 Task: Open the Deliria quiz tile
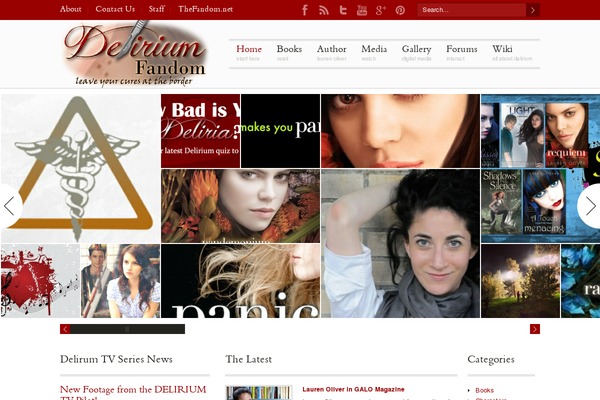tap(201, 131)
